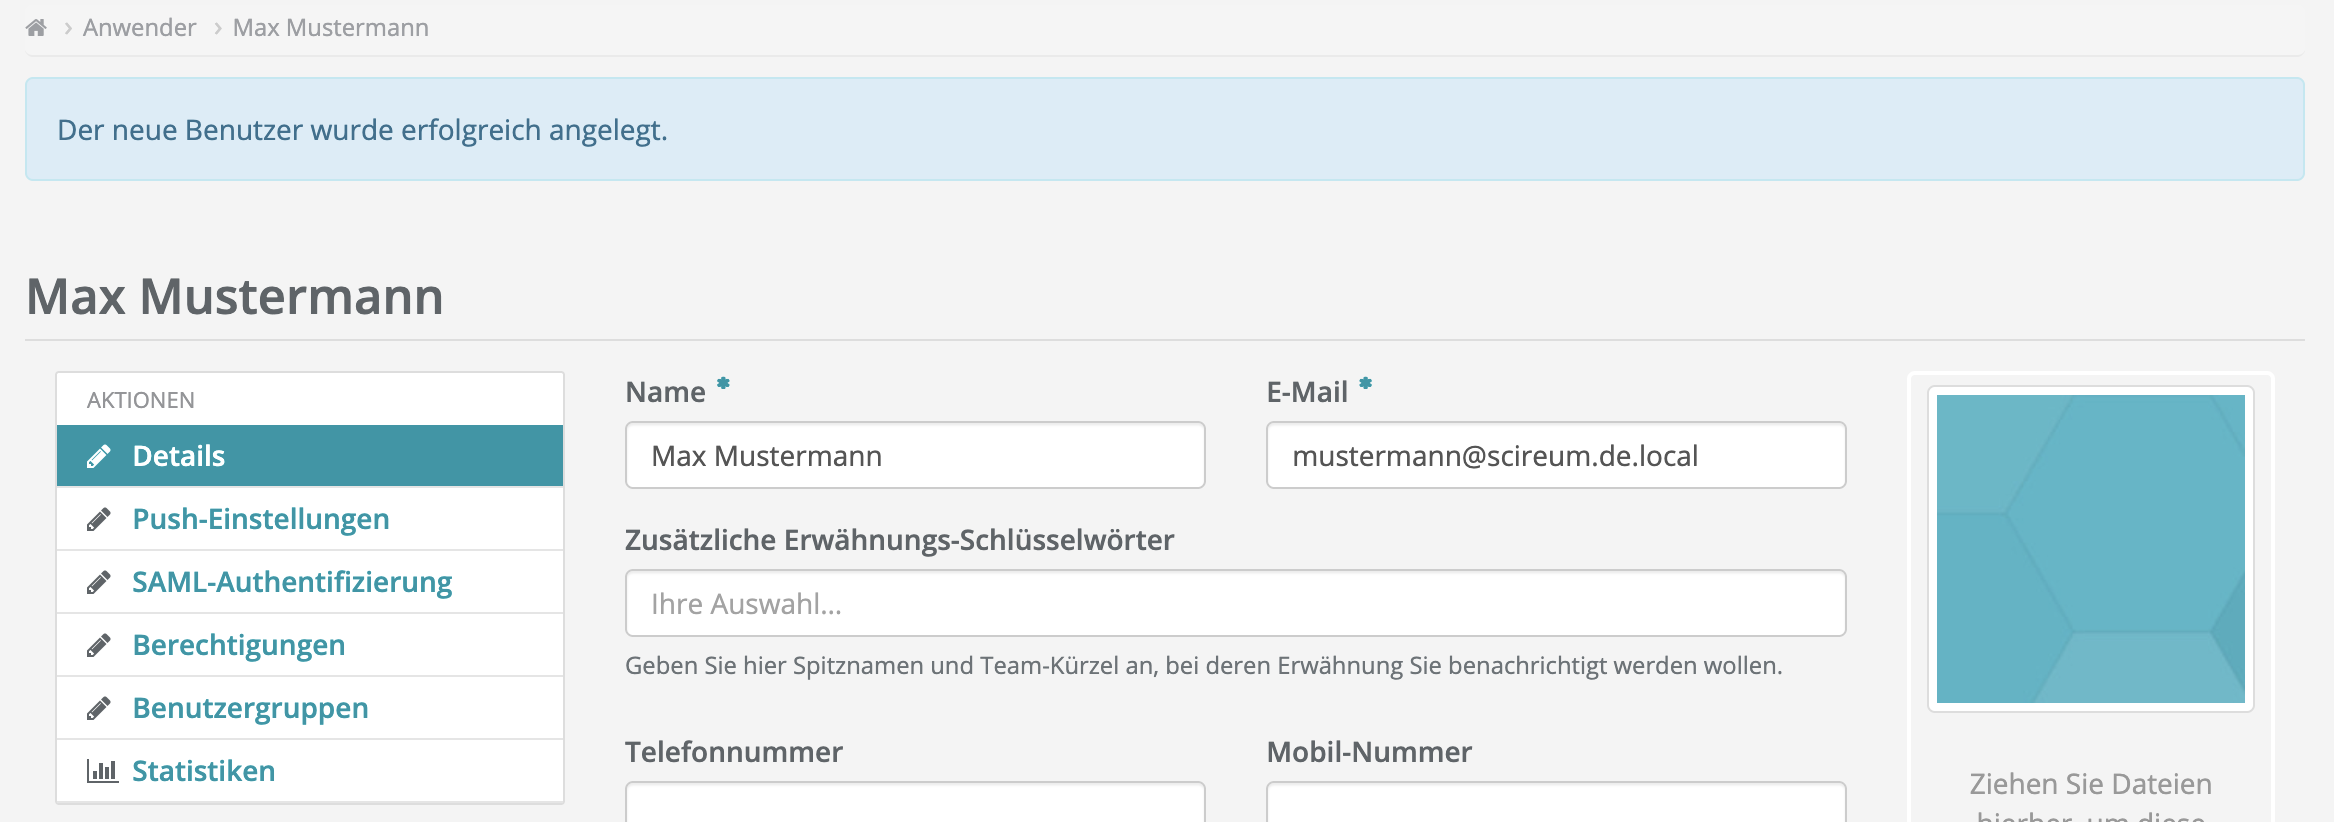The image size is (2334, 822).
Task: Click the teal hexagon profile picture
Action: tap(2090, 549)
